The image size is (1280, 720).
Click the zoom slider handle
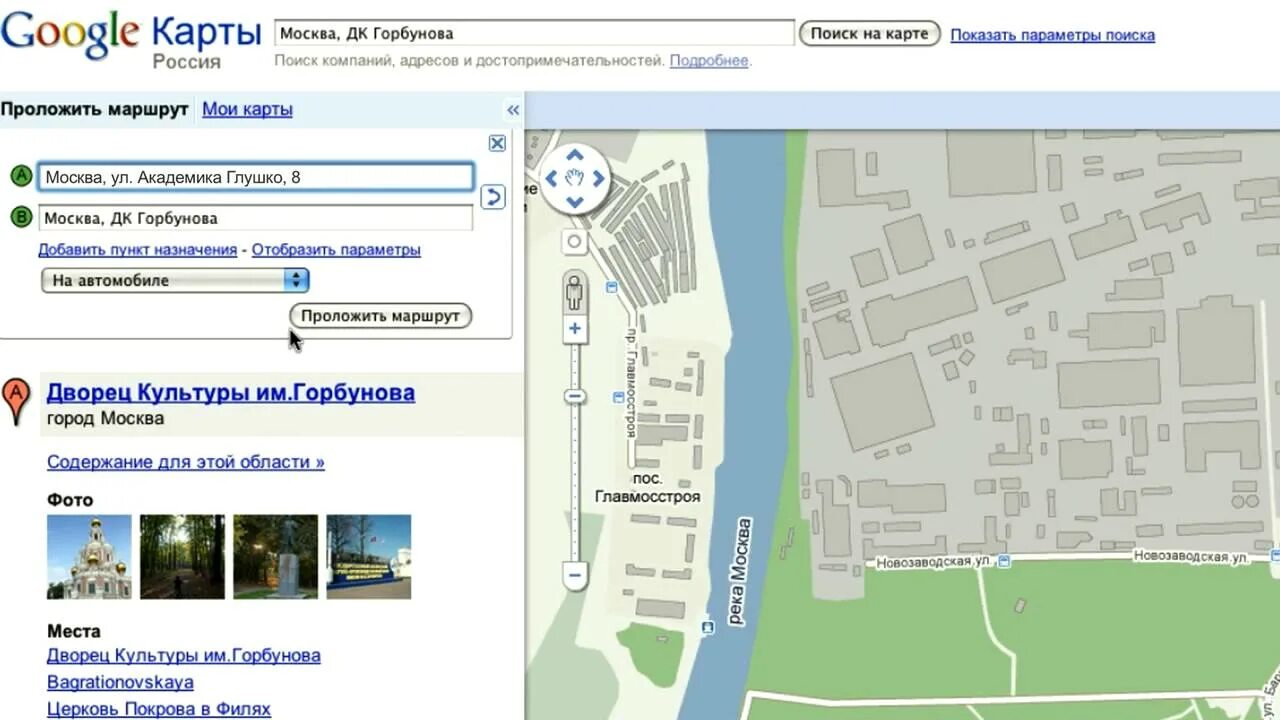pyautogui.click(x=575, y=397)
